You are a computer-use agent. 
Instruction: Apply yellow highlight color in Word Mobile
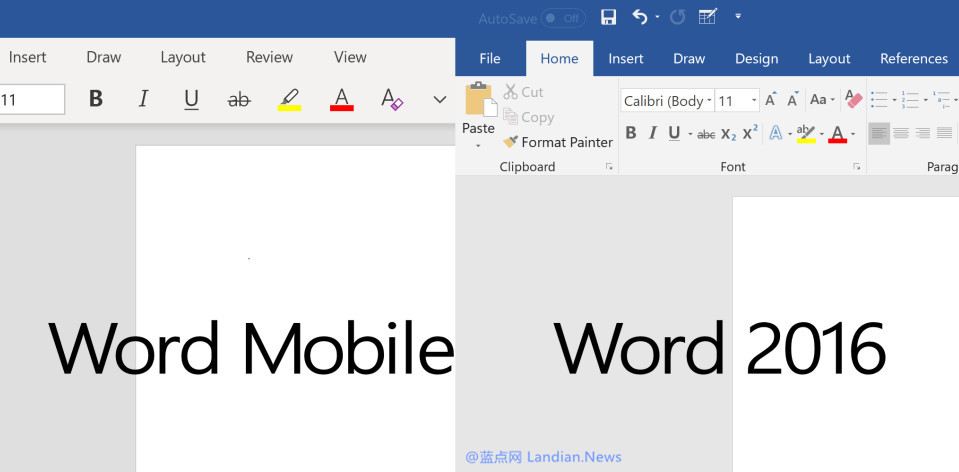290,99
